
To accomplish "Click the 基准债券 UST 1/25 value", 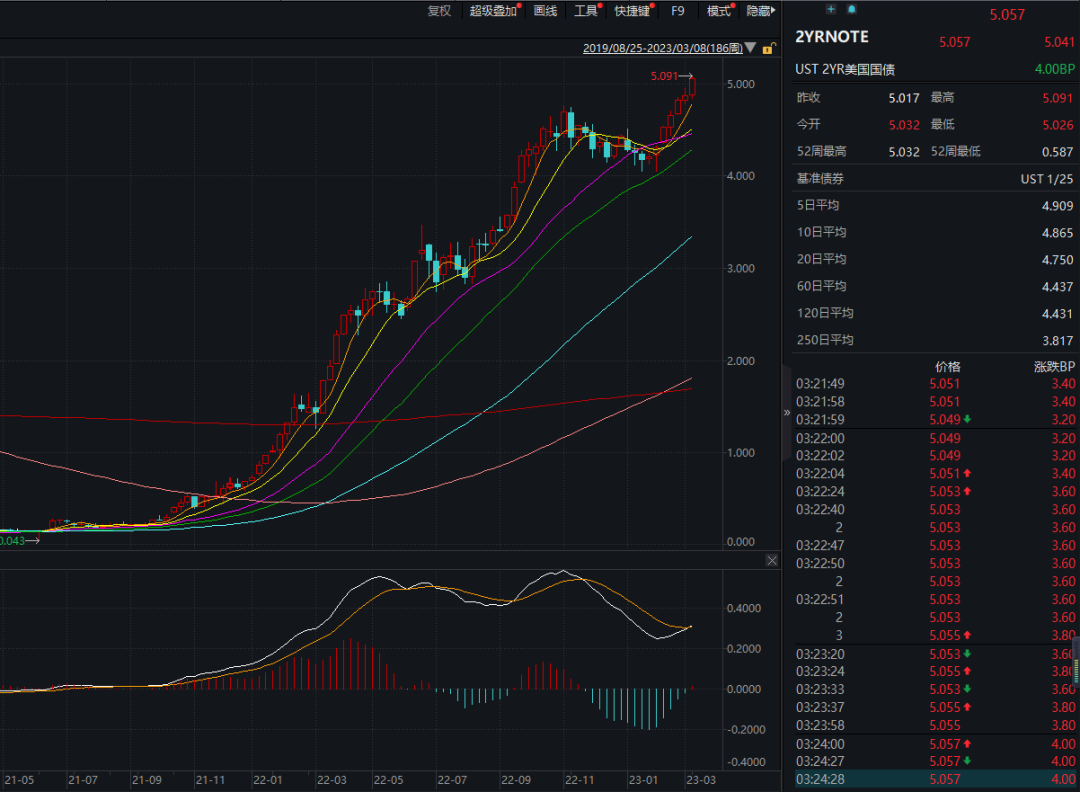I will pyautogui.click(x=1047, y=179).
